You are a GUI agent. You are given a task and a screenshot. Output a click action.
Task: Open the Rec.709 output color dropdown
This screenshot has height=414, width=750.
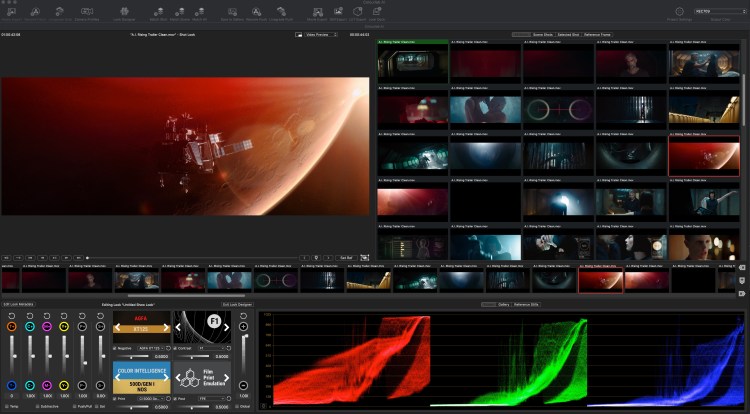pos(719,11)
